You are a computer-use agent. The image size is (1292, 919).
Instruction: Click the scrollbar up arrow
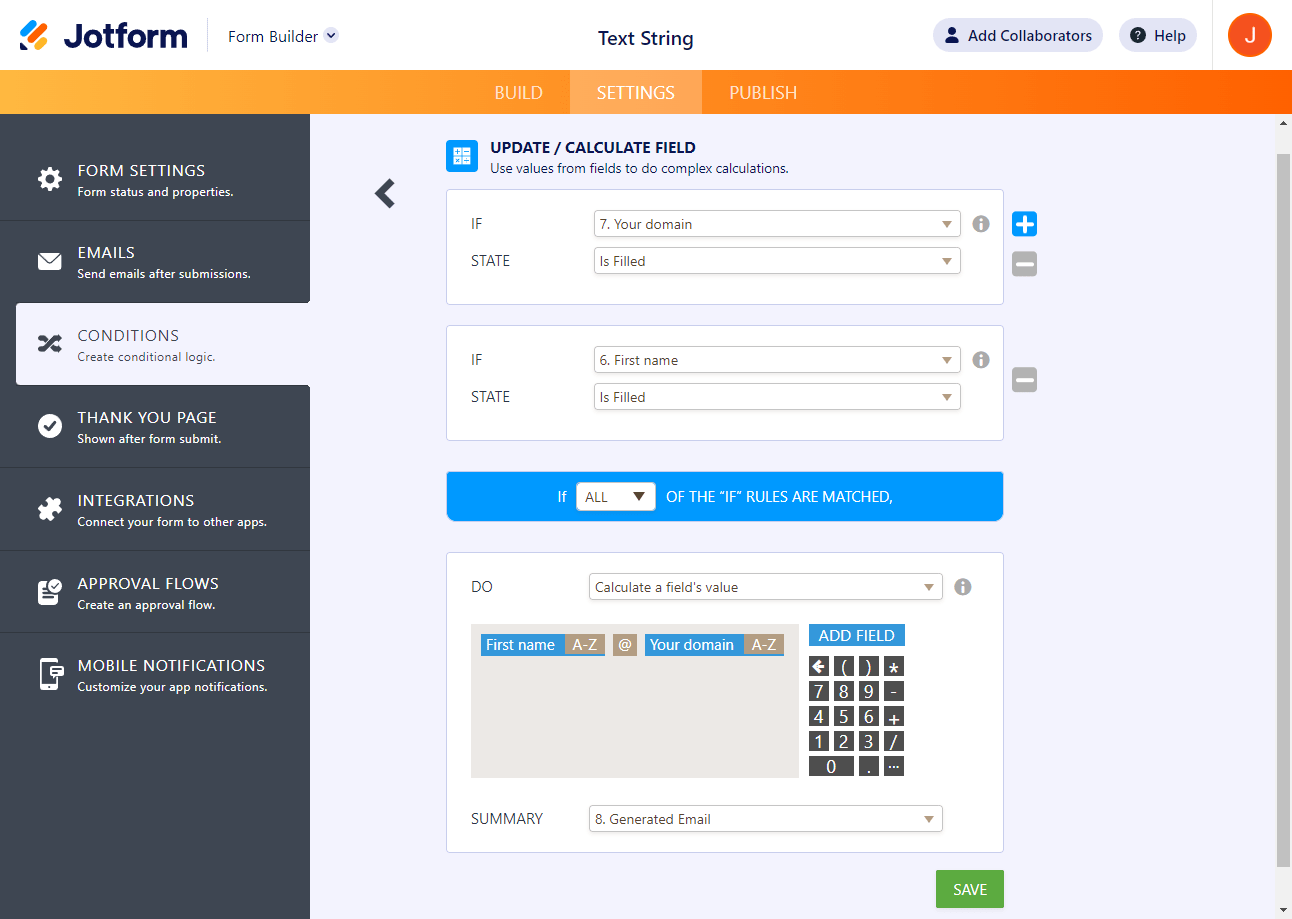1284,123
